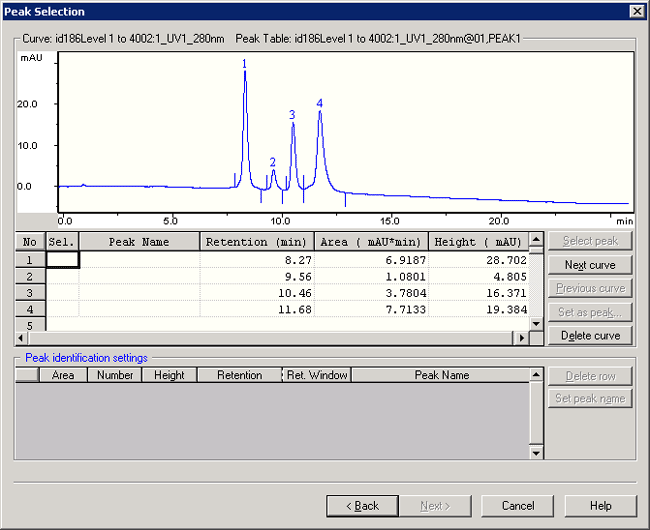Click the Sel. cell of row 1
The image size is (650, 530).
pyautogui.click(x=63, y=260)
